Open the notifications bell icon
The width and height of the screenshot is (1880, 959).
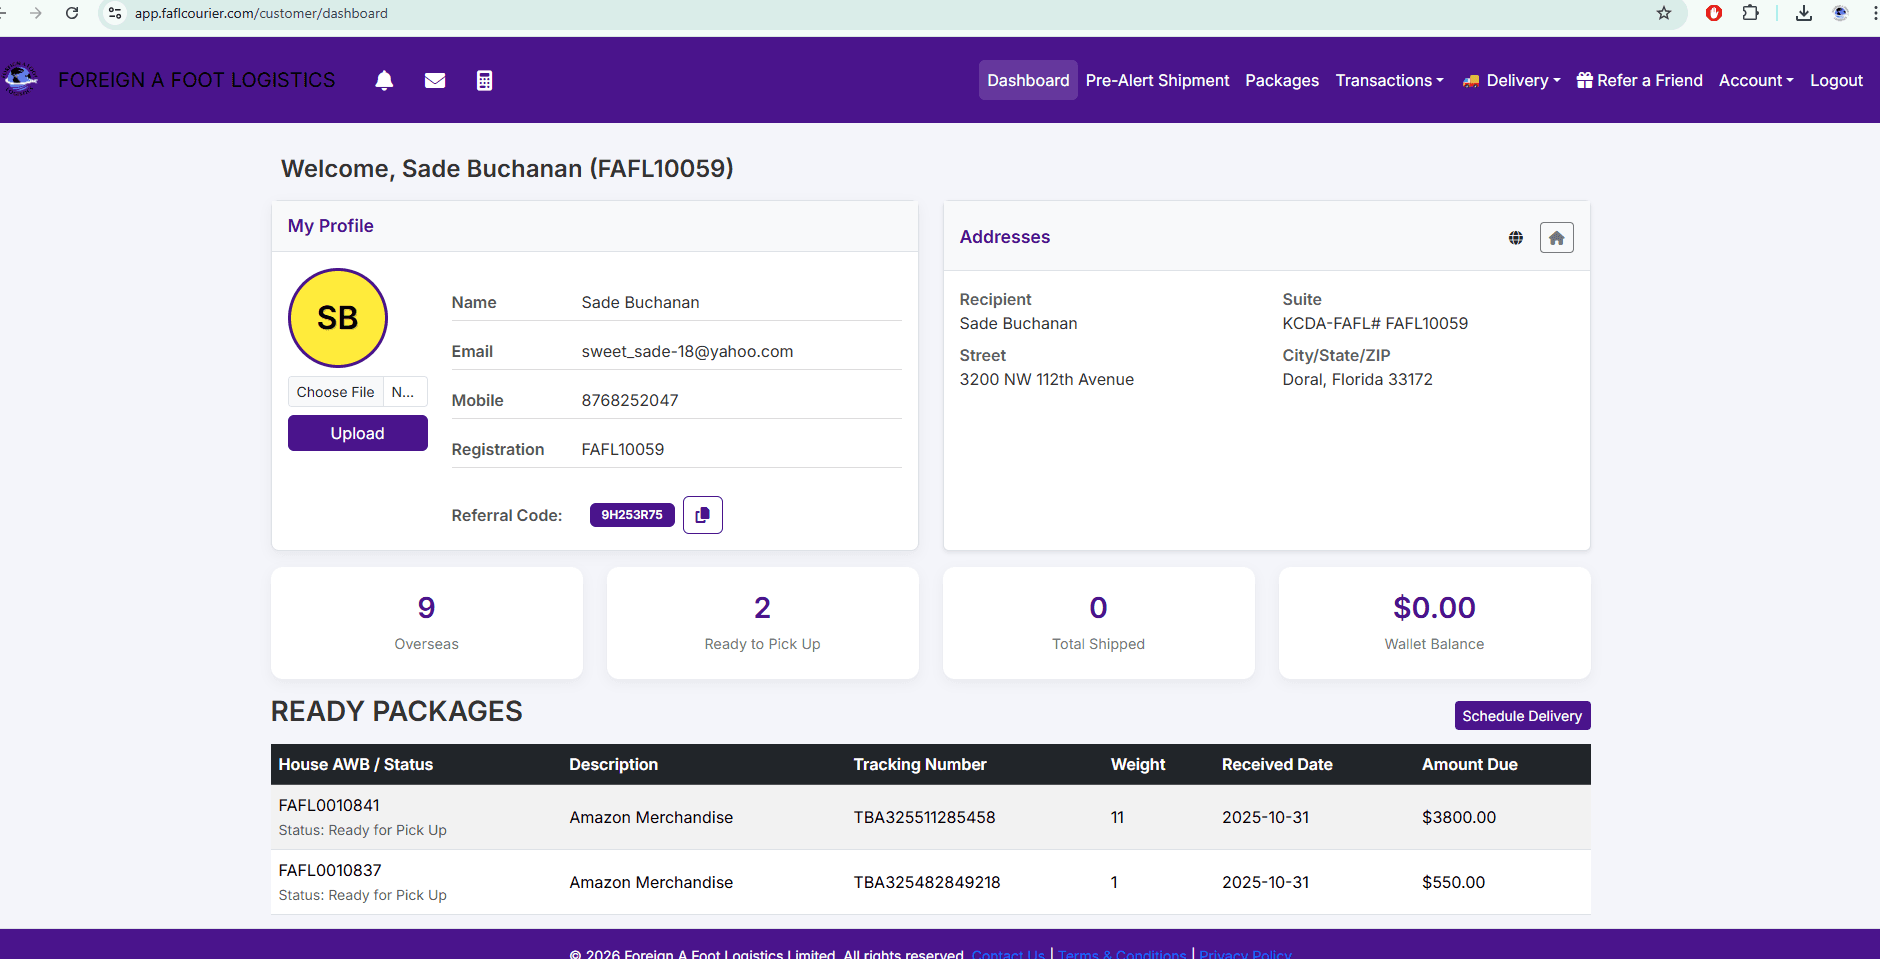coord(384,80)
